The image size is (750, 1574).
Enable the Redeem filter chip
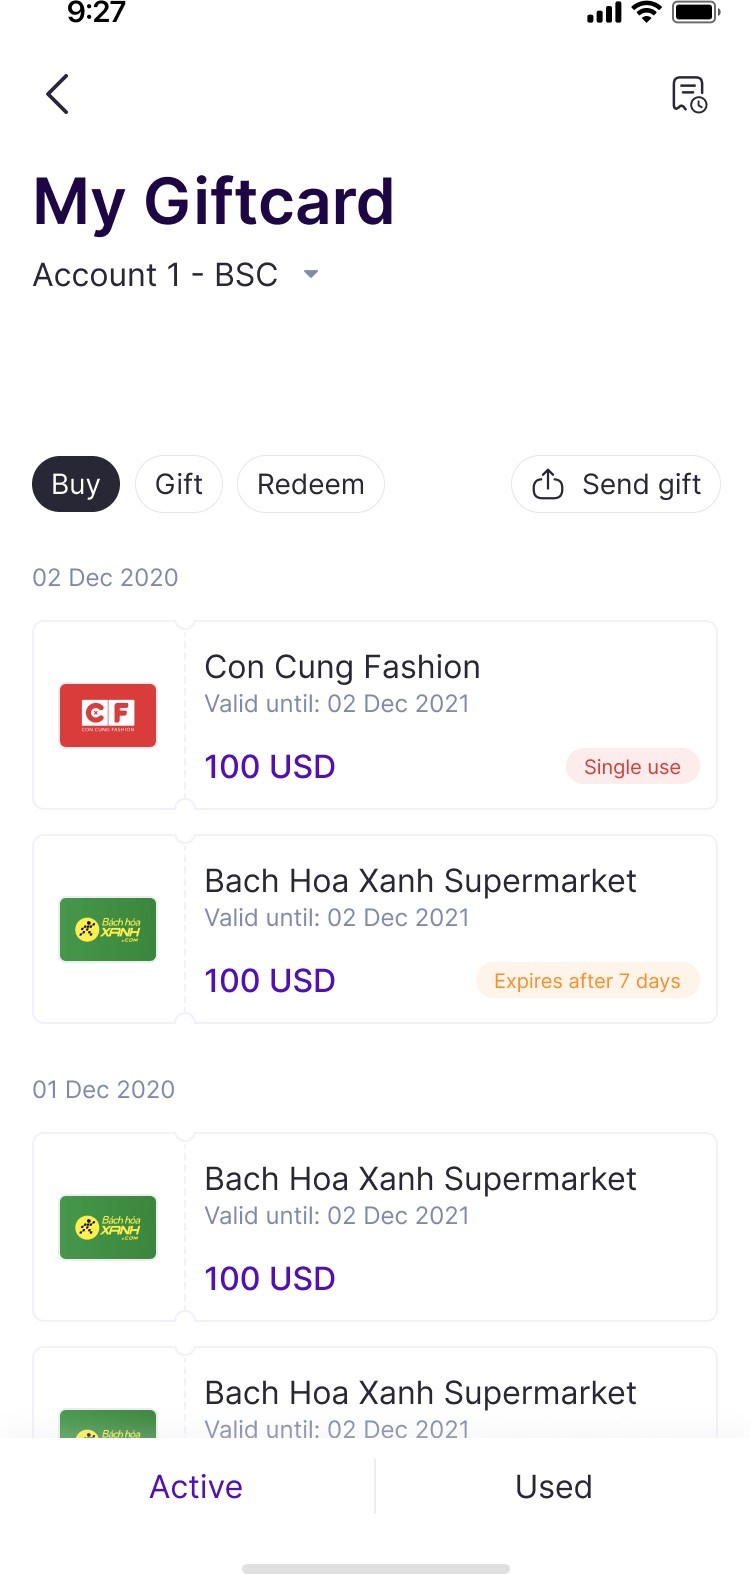click(311, 484)
